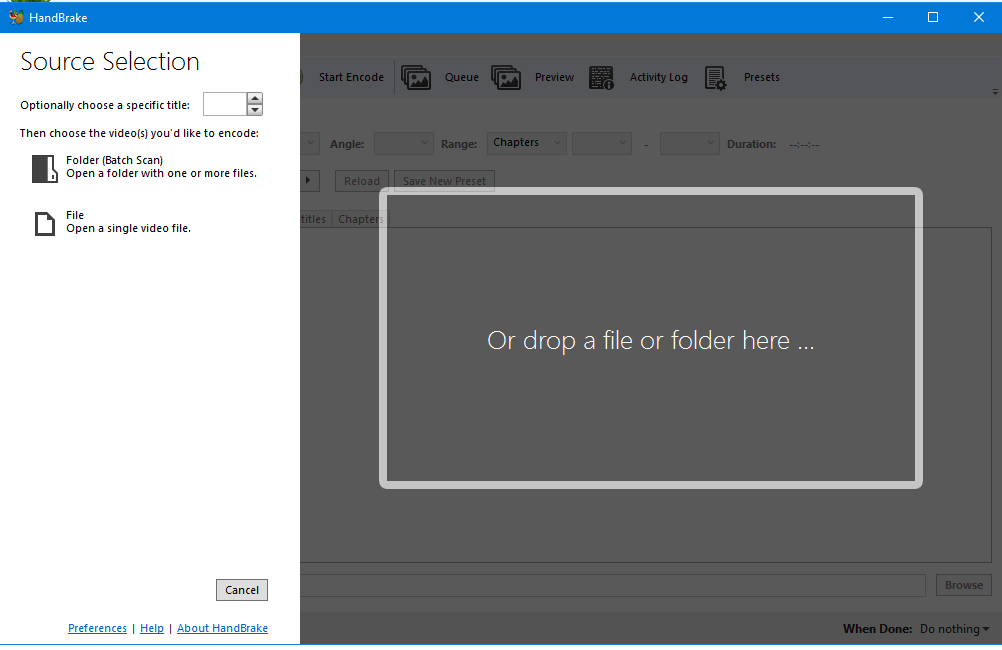Change the When Done action dropdown
1002x650 pixels.
click(x=952, y=628)
